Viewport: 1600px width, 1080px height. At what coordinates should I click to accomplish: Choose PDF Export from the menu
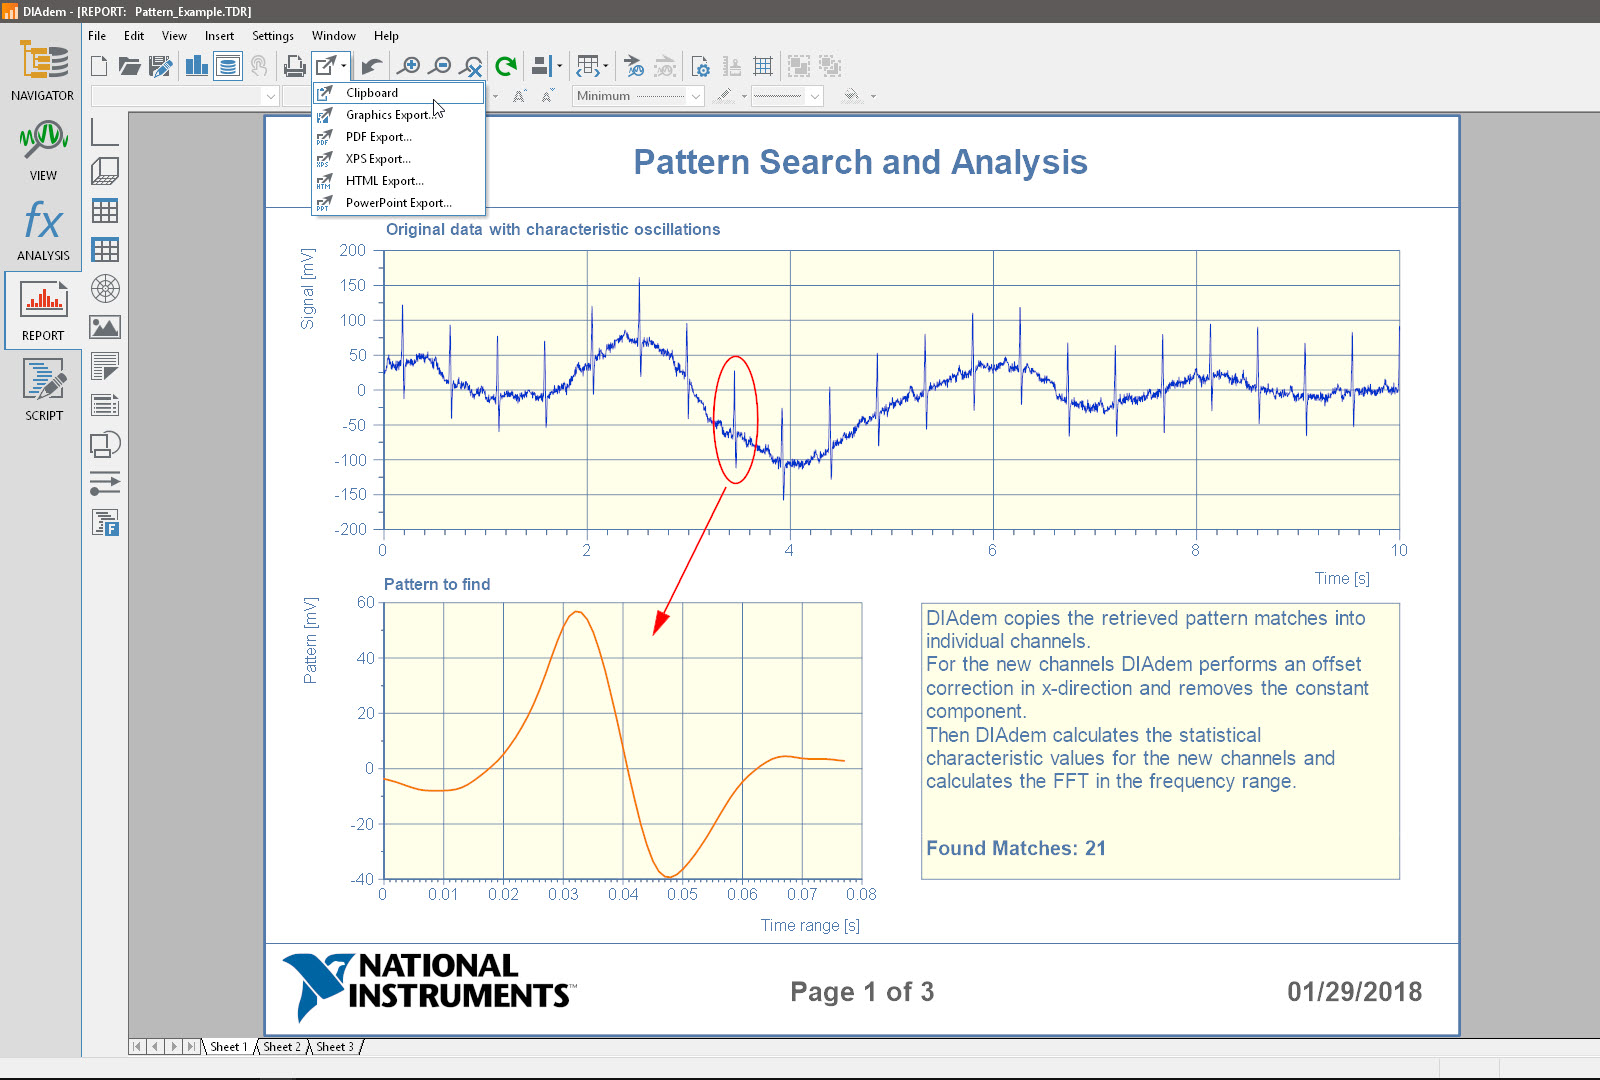click(x=378, y=137)
